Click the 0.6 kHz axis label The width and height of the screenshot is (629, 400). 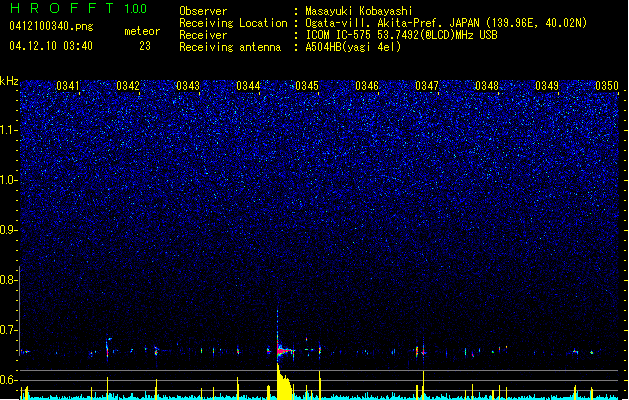[8, 380]
